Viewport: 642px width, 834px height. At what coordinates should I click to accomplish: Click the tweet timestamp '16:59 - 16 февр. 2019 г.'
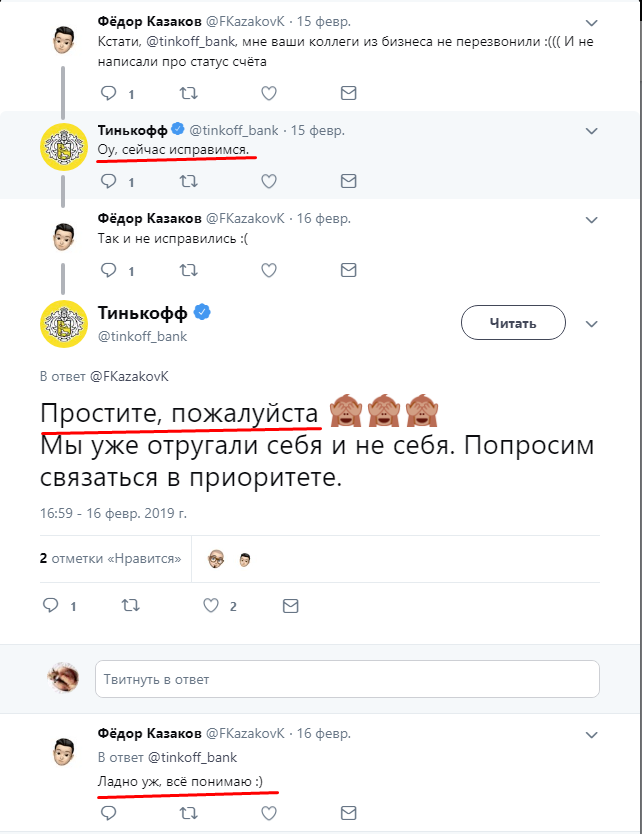point(113,513)
